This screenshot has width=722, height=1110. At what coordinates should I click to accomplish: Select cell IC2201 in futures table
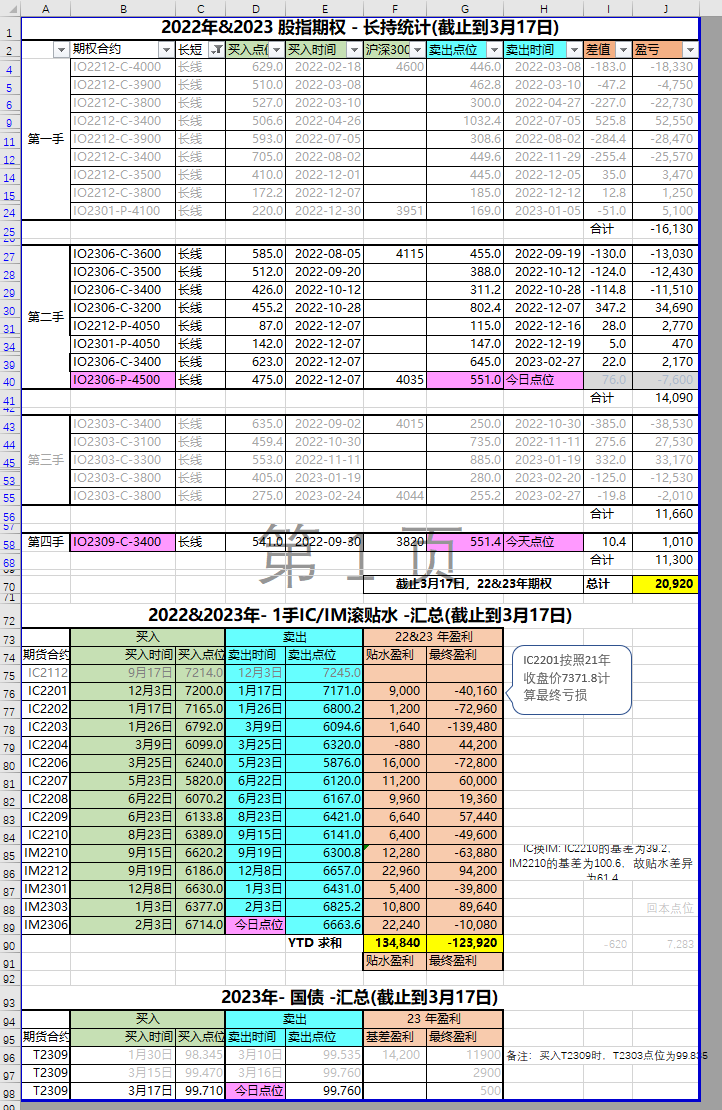[x=46, y=691]
